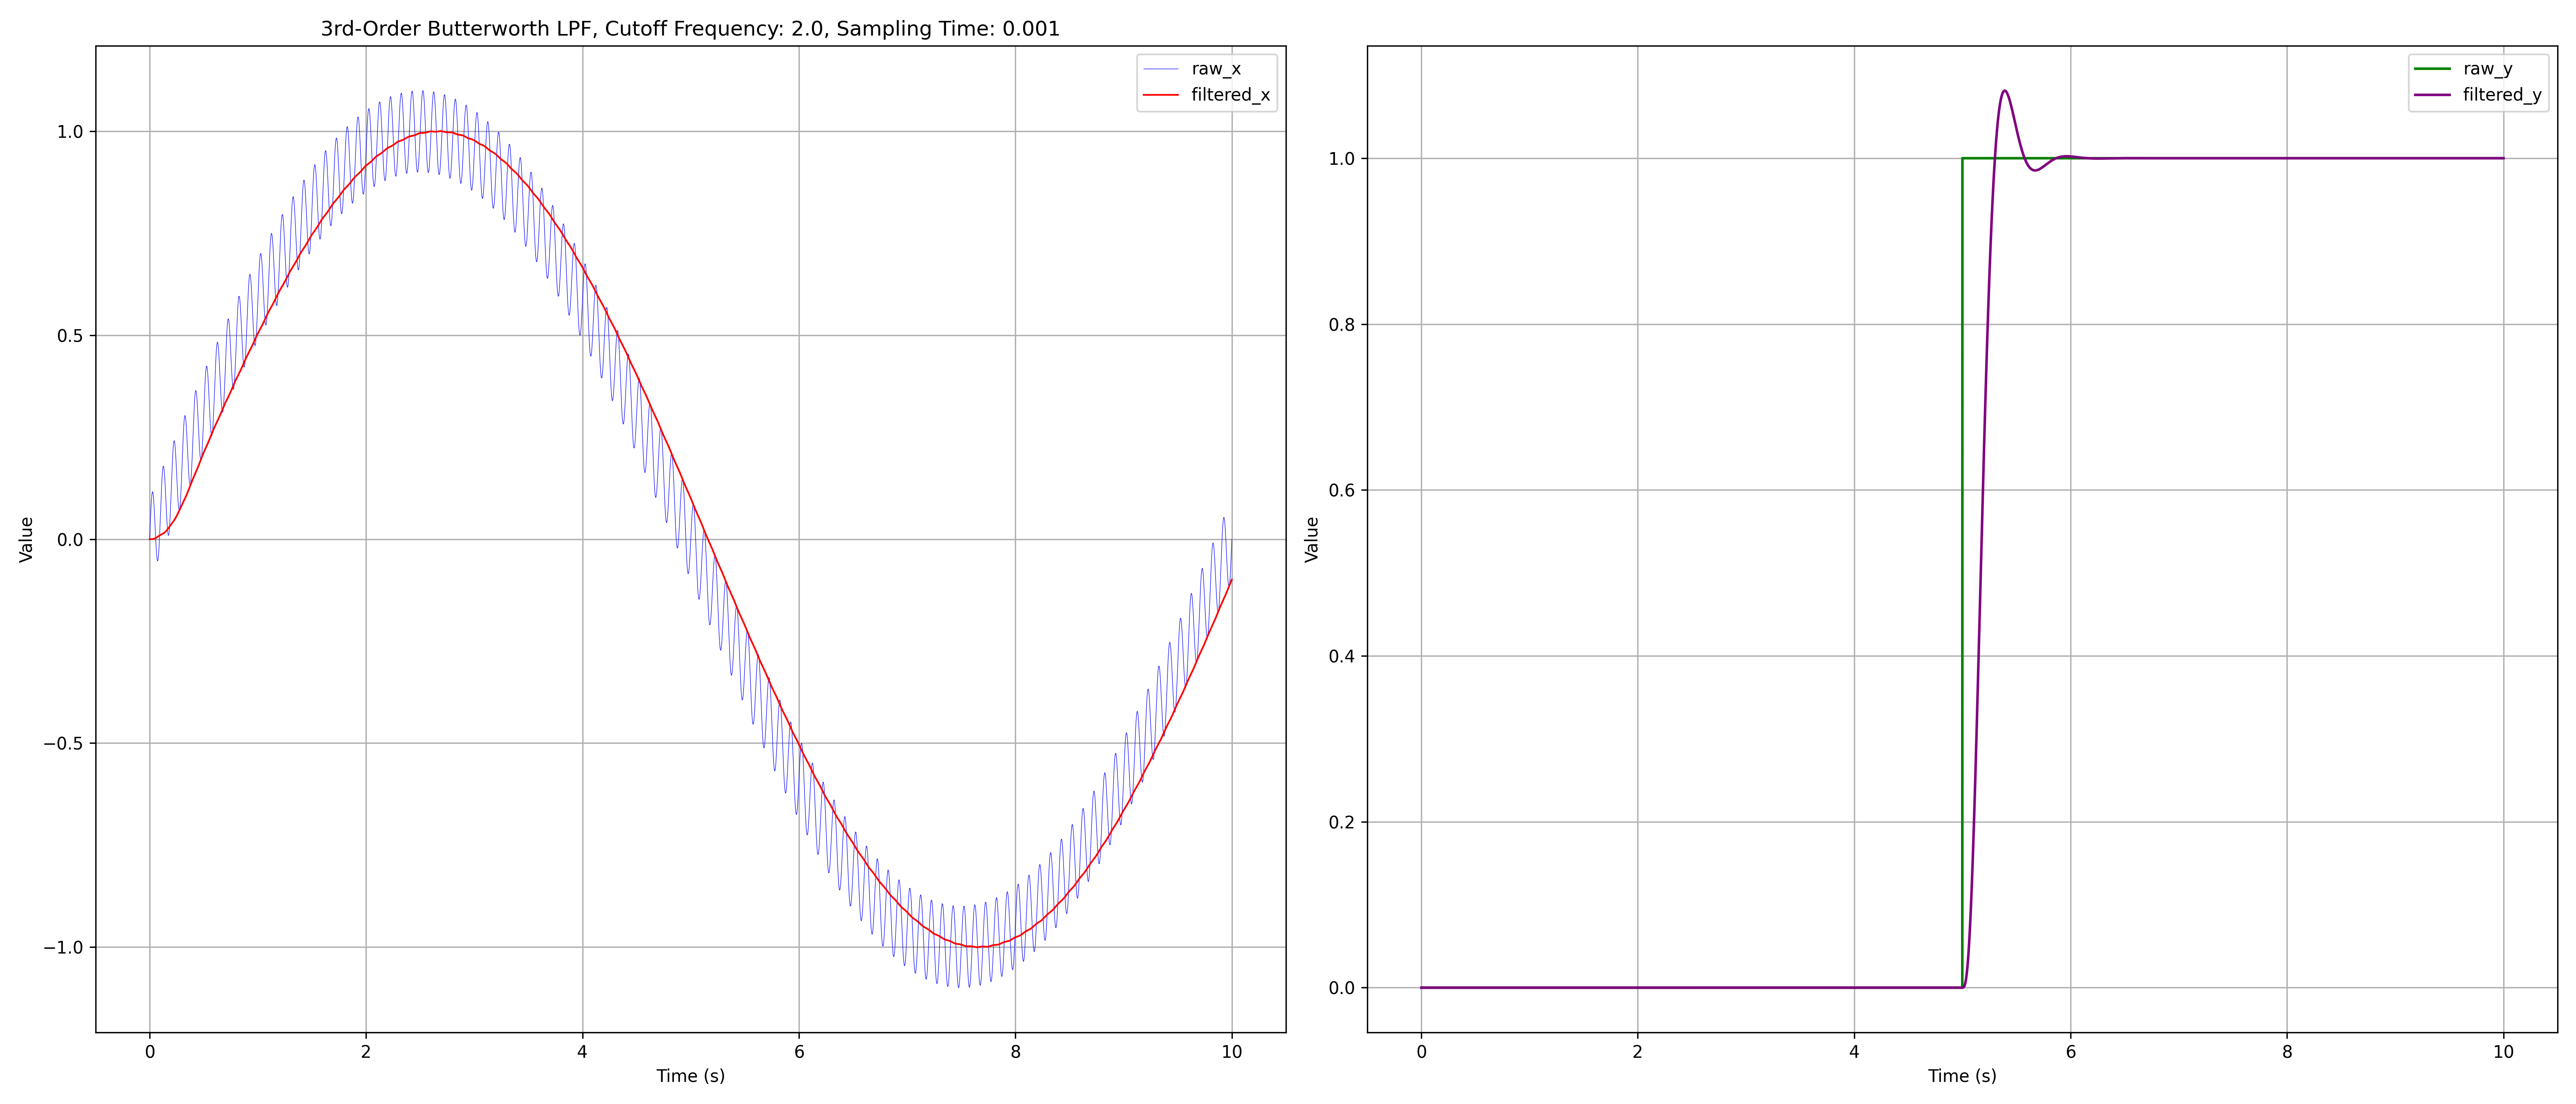
Task: Click the 0 time tick of the raw_y plot
Action: (x=1421, y=1052)
